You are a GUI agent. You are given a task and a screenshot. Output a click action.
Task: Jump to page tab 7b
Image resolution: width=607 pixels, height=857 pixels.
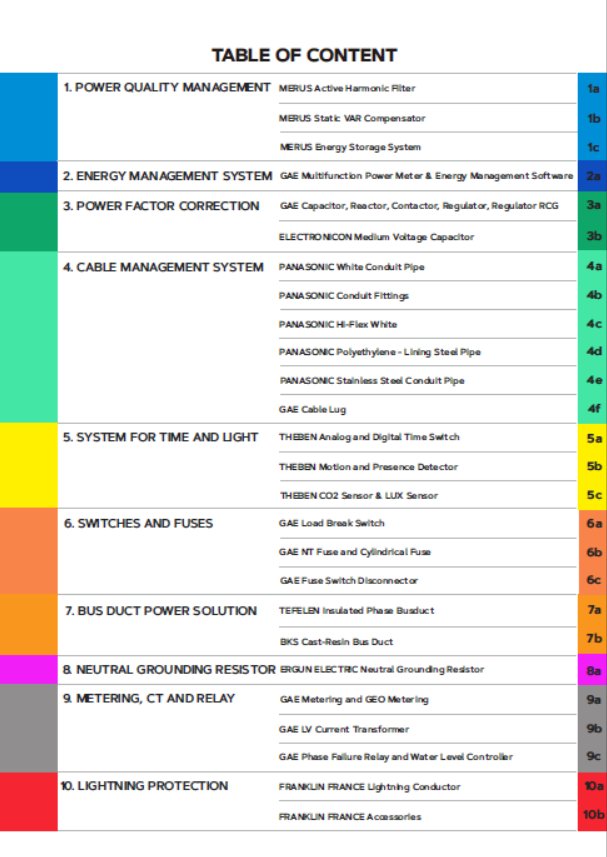click(x=593, y=638)
